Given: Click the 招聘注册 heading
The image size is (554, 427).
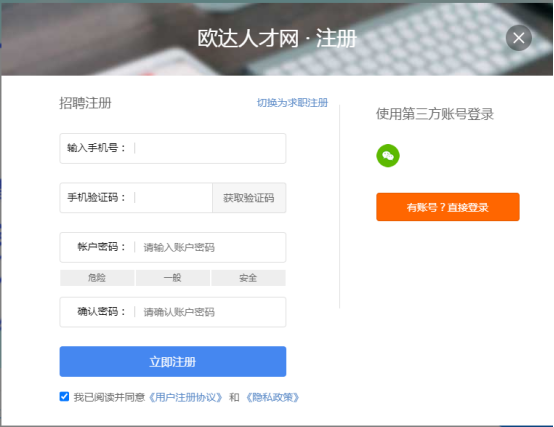Looking at the screenshot, I should pyautogui.click(x=85, y=103).
